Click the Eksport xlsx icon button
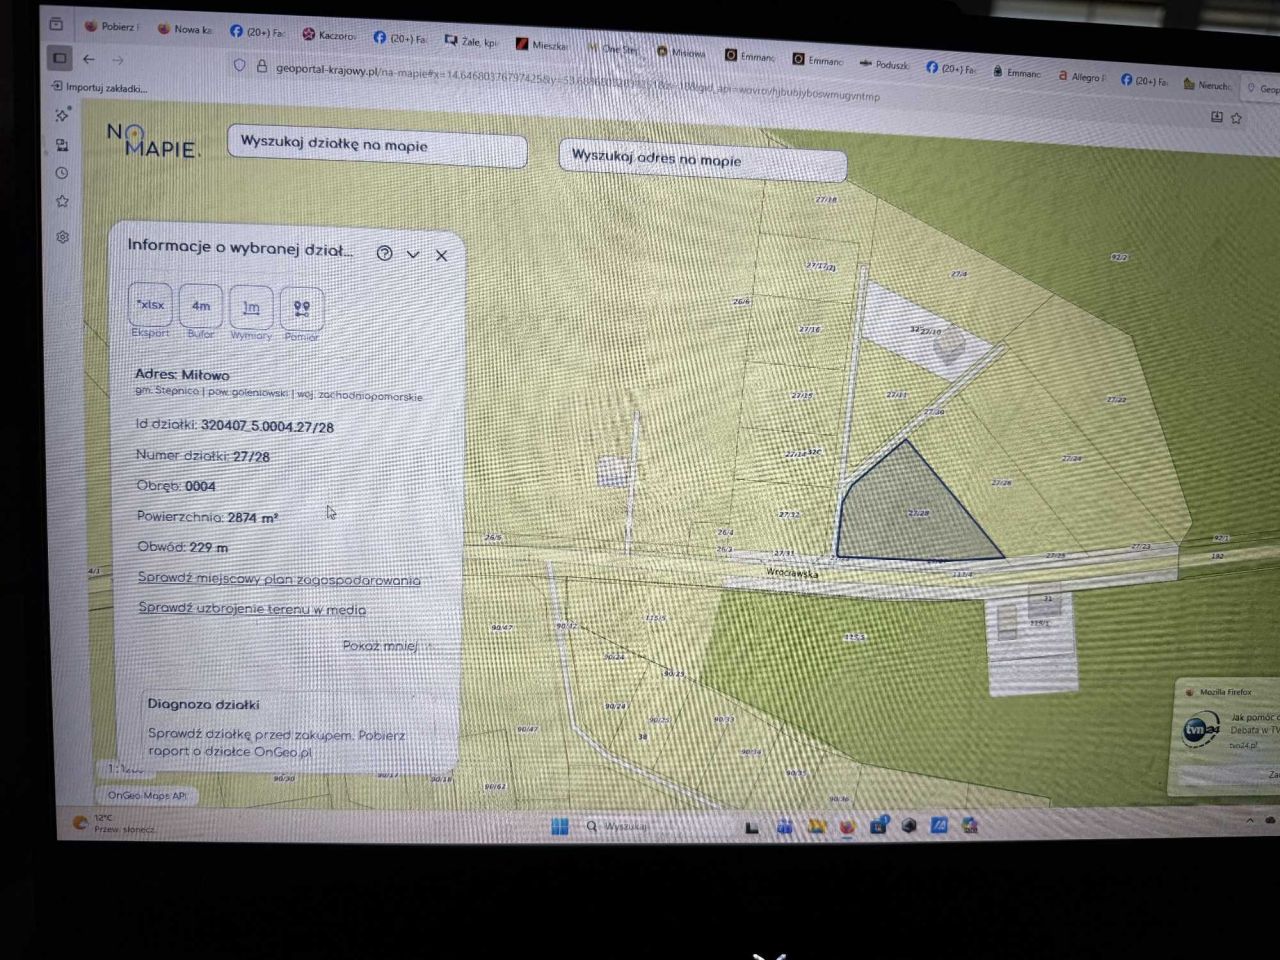Viewport: 1280px width, 960px height. 150,305
